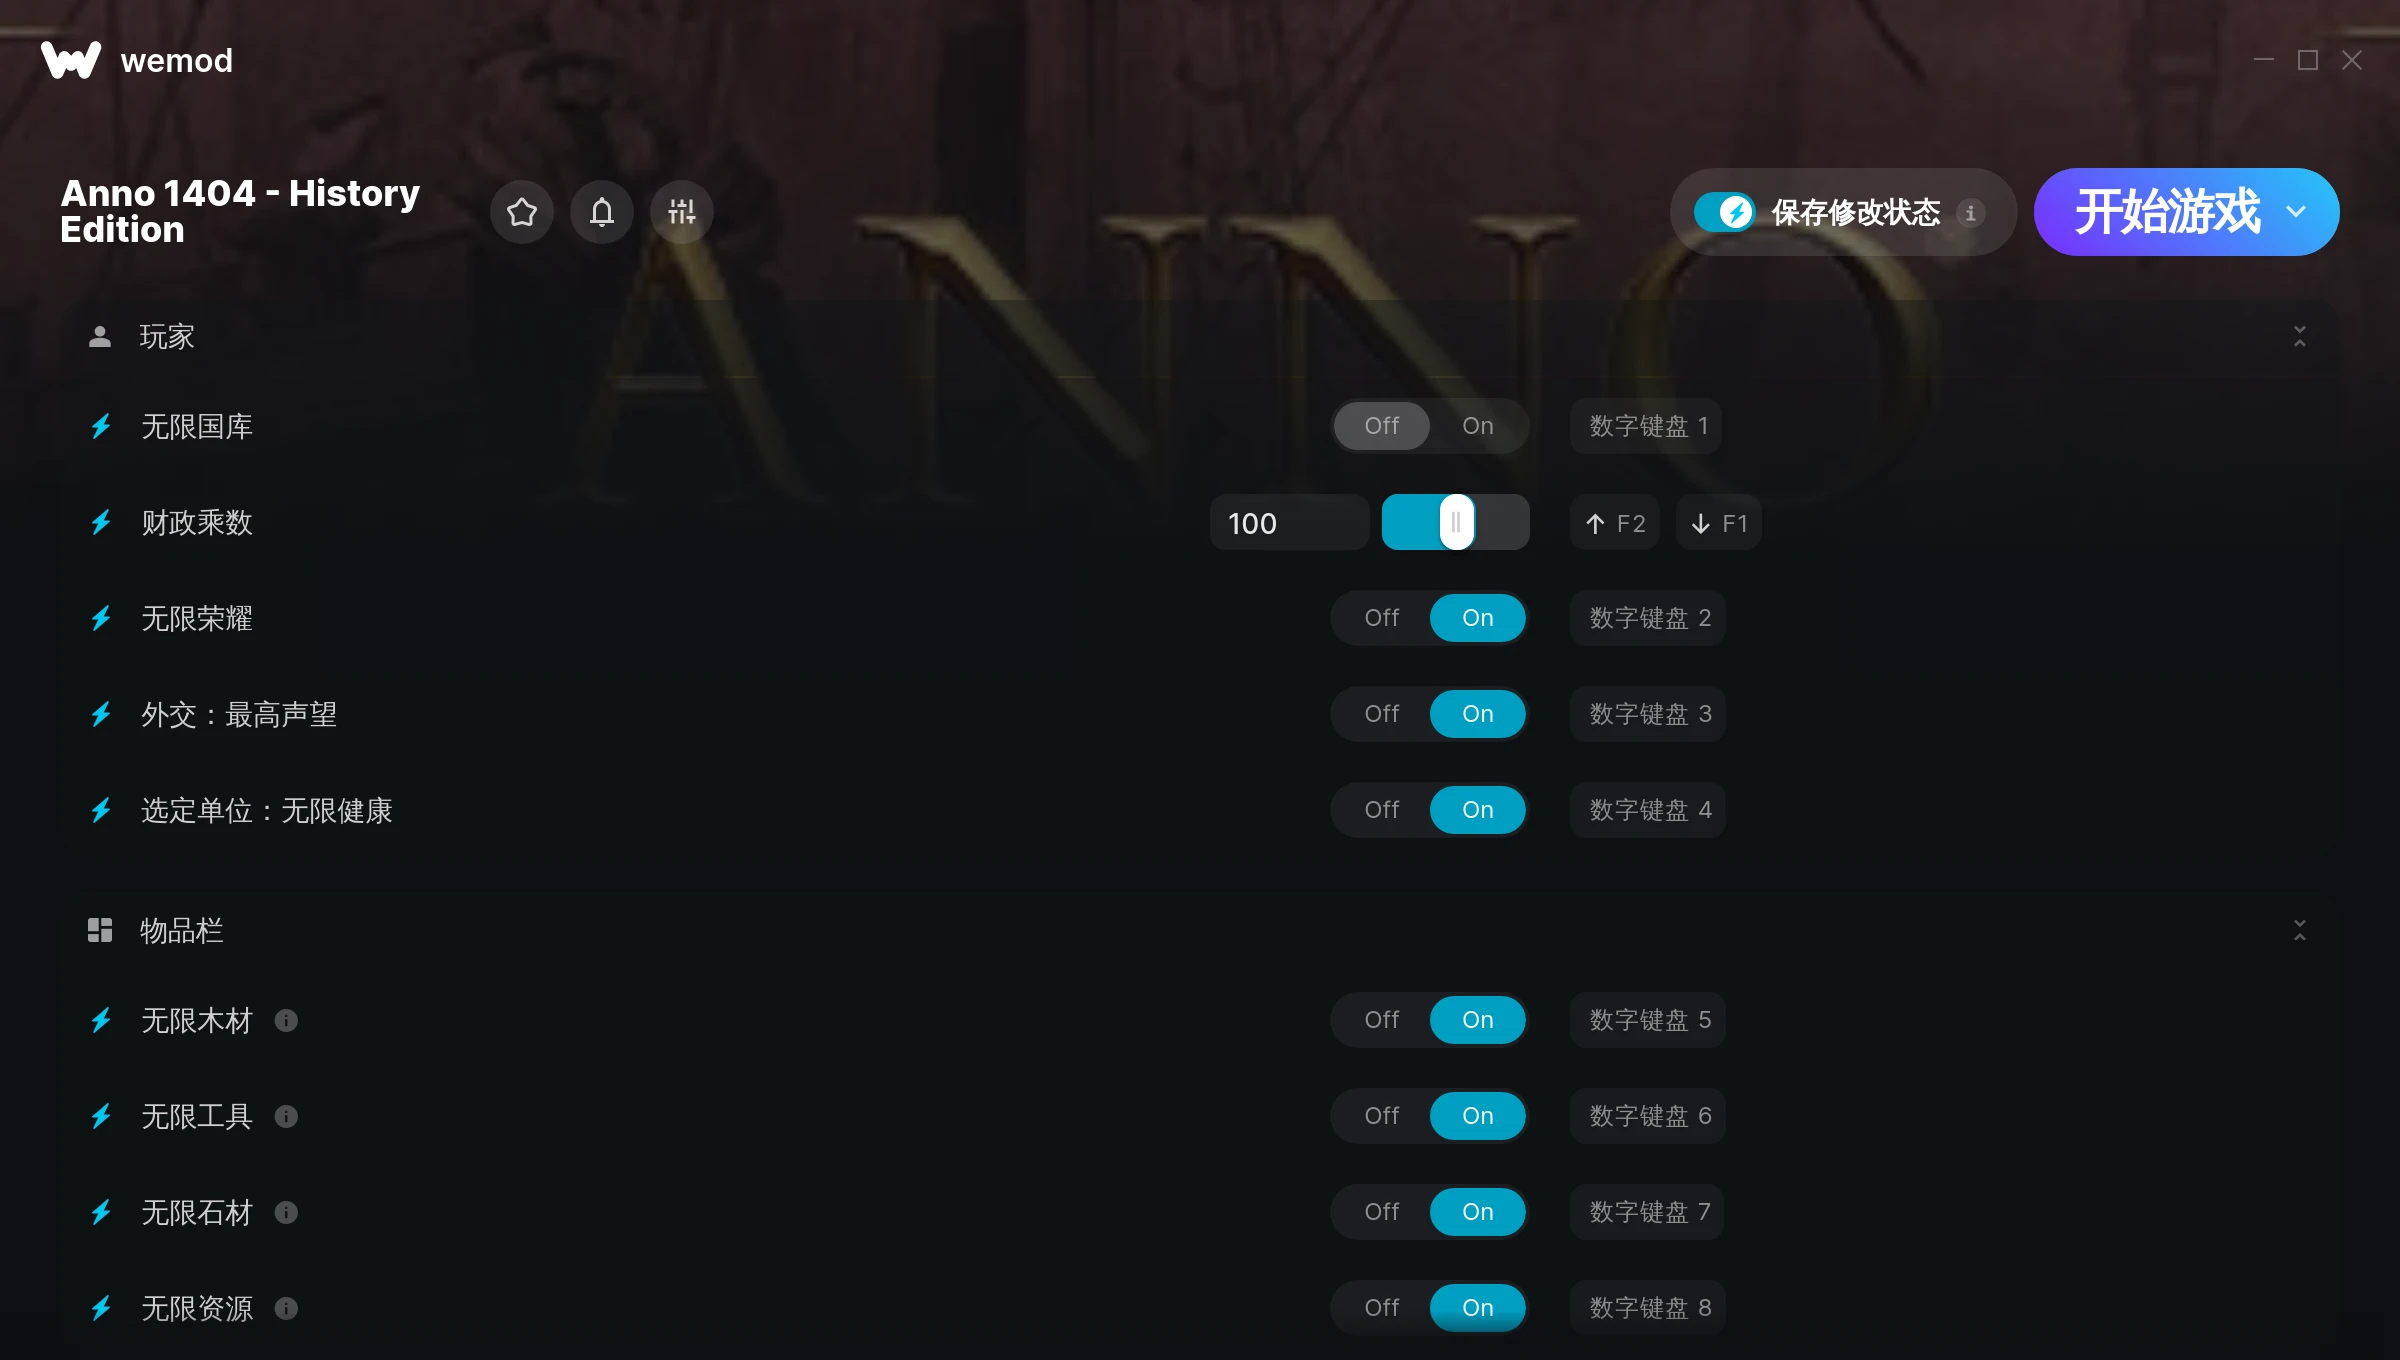
Task: Click the favorite star icon
Action: tap(522, 212)
